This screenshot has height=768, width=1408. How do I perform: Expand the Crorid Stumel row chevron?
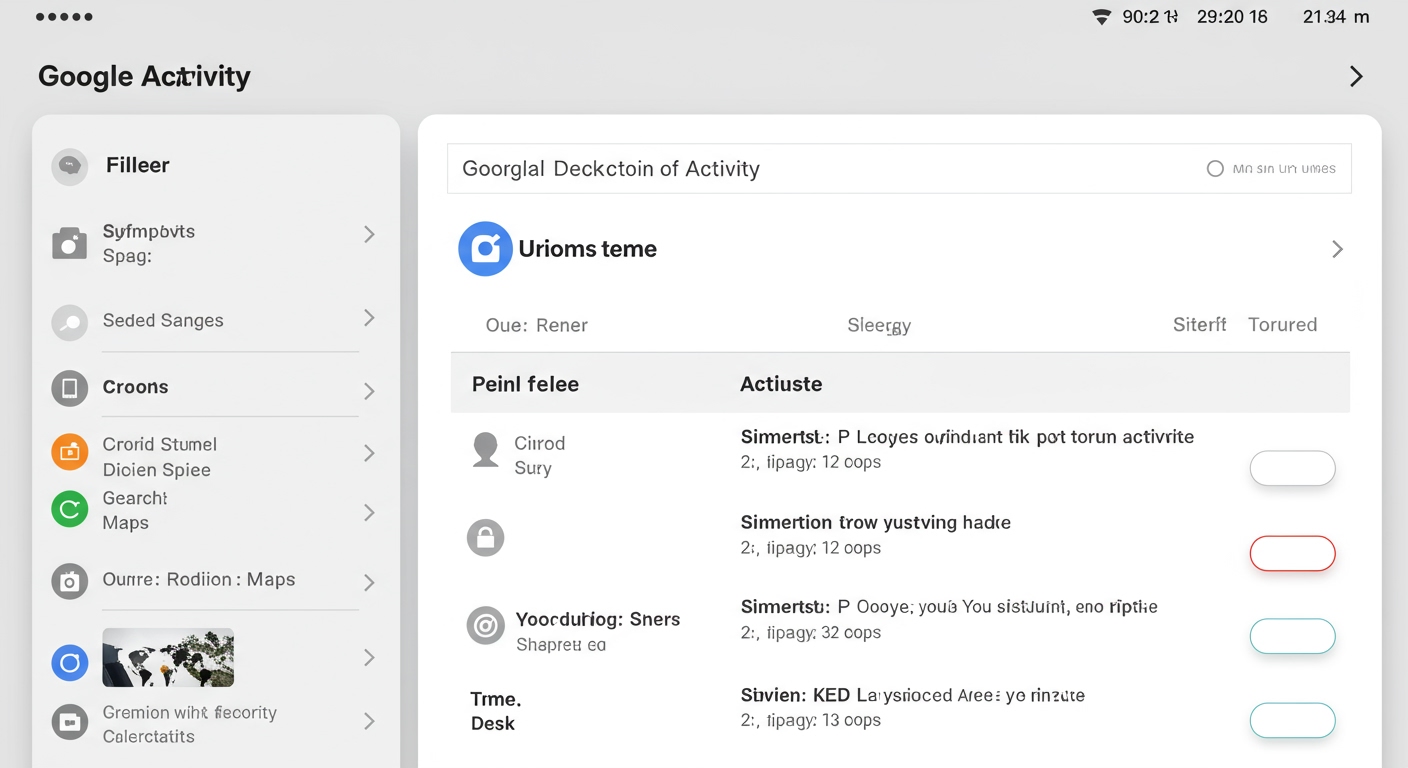369,453
